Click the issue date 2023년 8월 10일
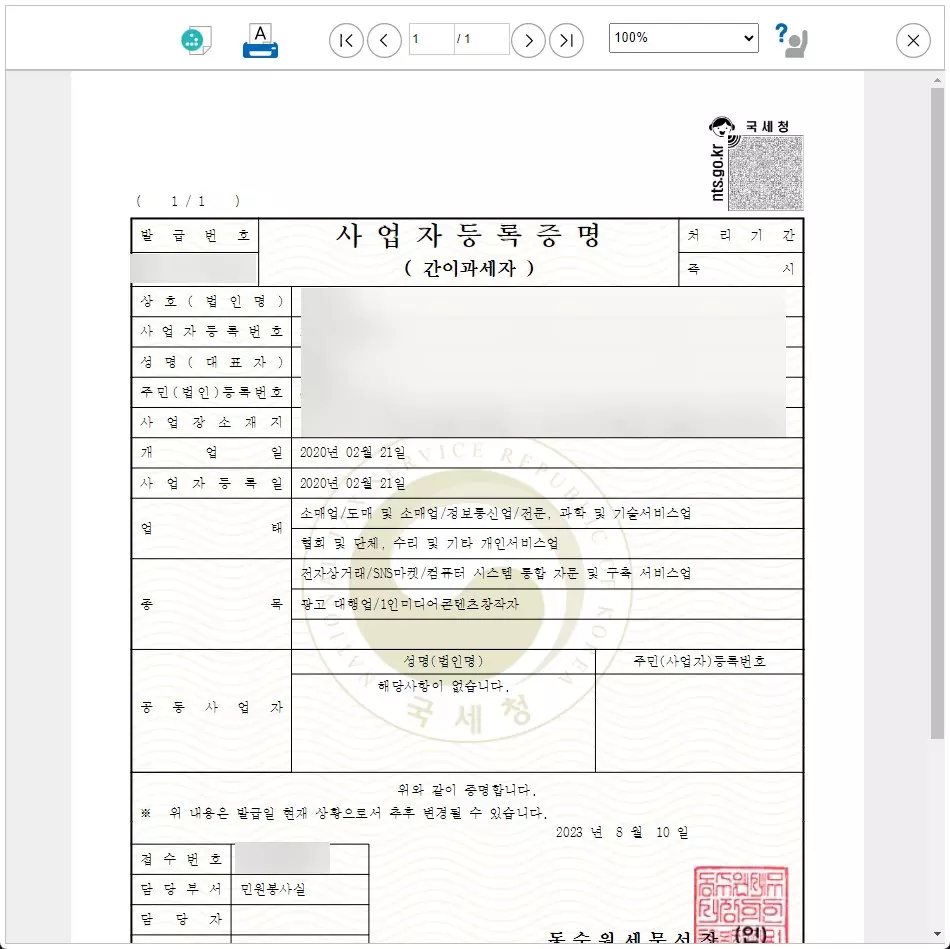 click(622, 833)
